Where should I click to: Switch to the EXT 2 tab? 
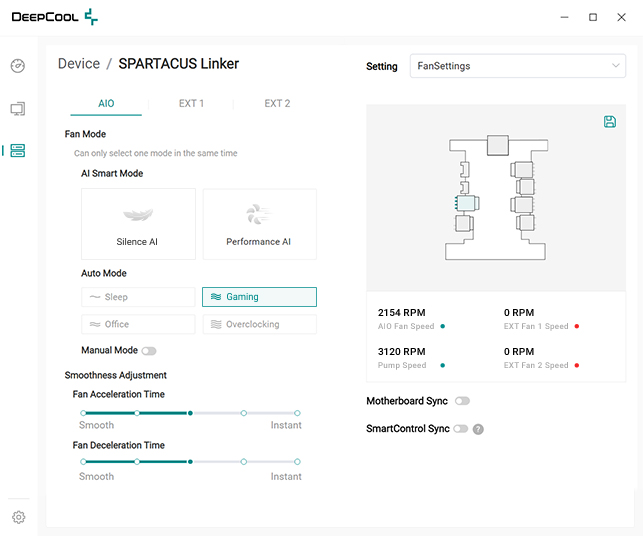[x=277, y=103]
